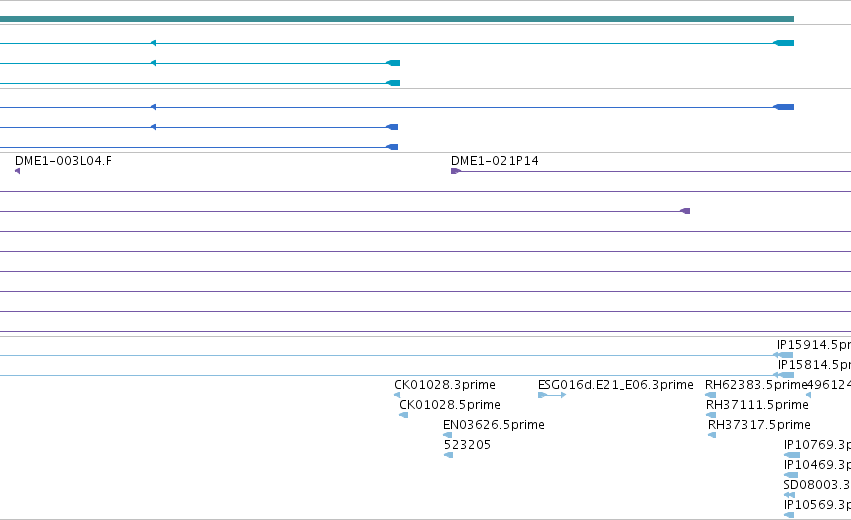
Task: Select the arrow glyph beneath CK01028.5prime
Action: click(x=403, y=415)
